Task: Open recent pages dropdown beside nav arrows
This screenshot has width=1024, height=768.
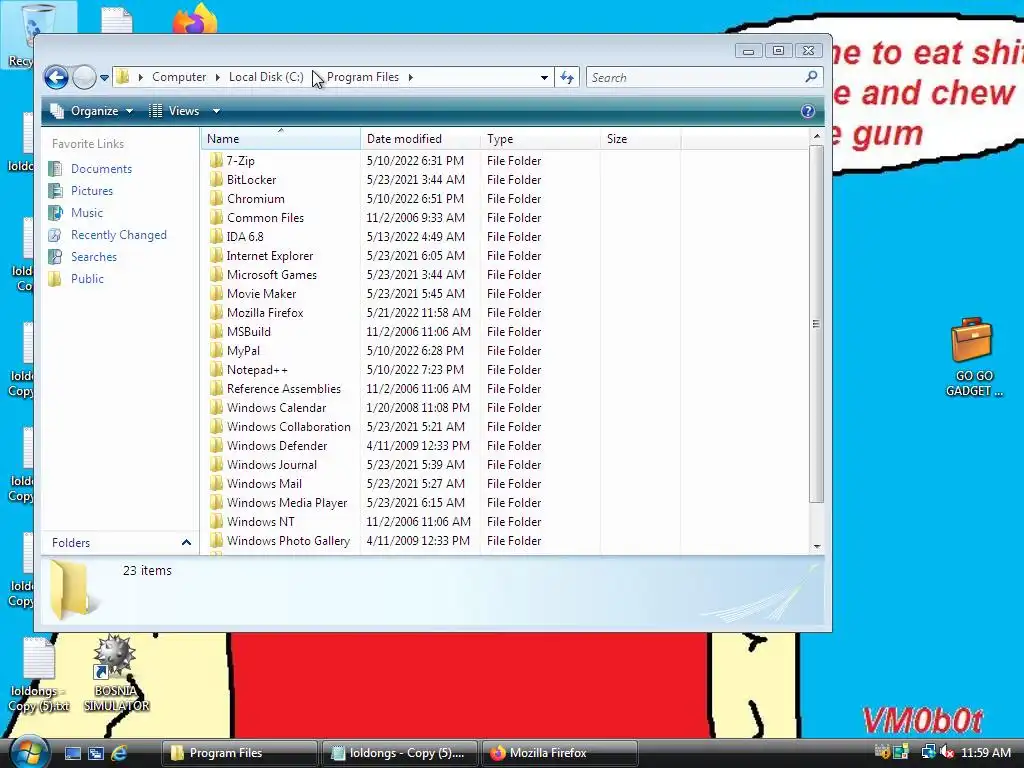Action: tap(104, 78)
